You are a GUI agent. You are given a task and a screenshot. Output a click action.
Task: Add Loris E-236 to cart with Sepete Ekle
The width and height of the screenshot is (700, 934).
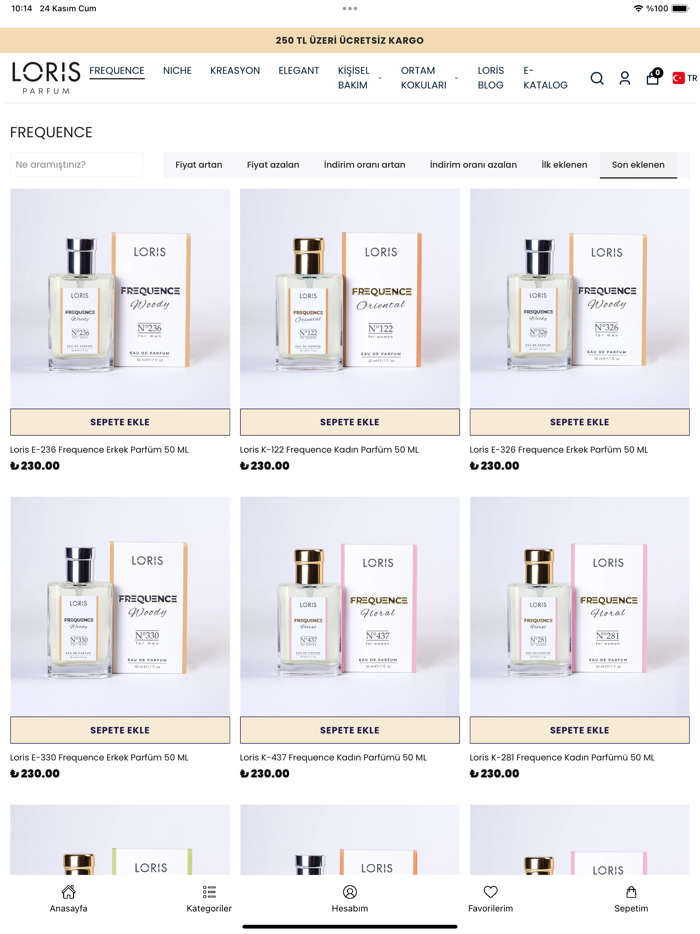point(120,422)
